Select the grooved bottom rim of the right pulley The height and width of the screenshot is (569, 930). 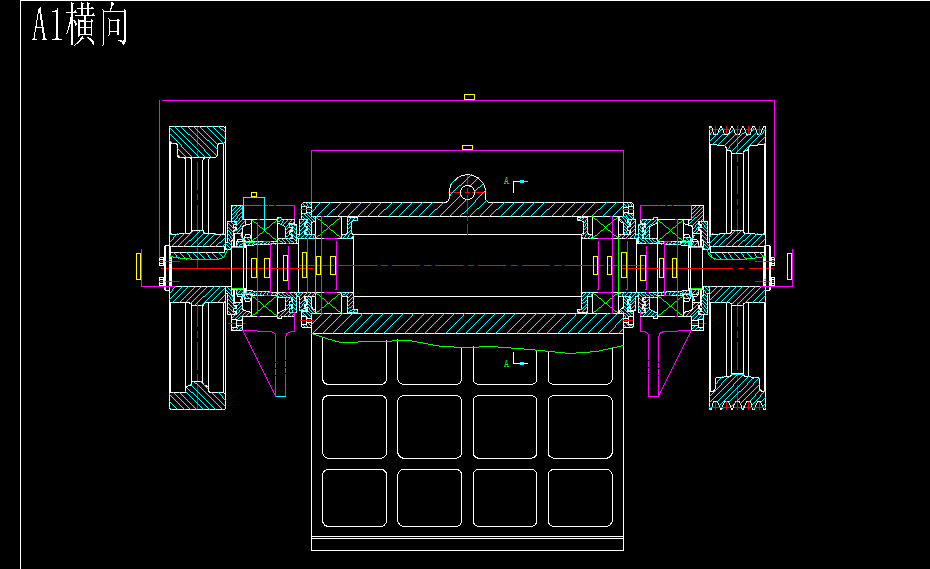[x=737, y=393]
